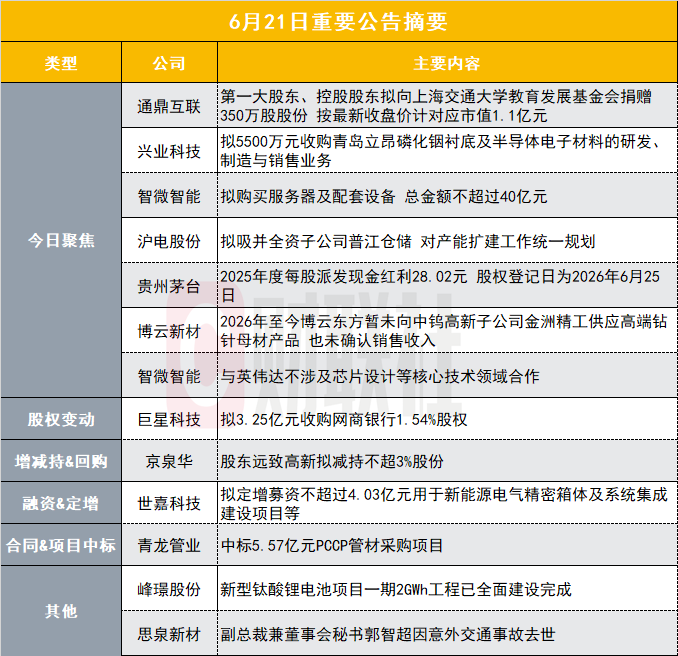This screenshot has height=656, width=678.
Task: Select company cell 世嘉科技
Action: 169,503
